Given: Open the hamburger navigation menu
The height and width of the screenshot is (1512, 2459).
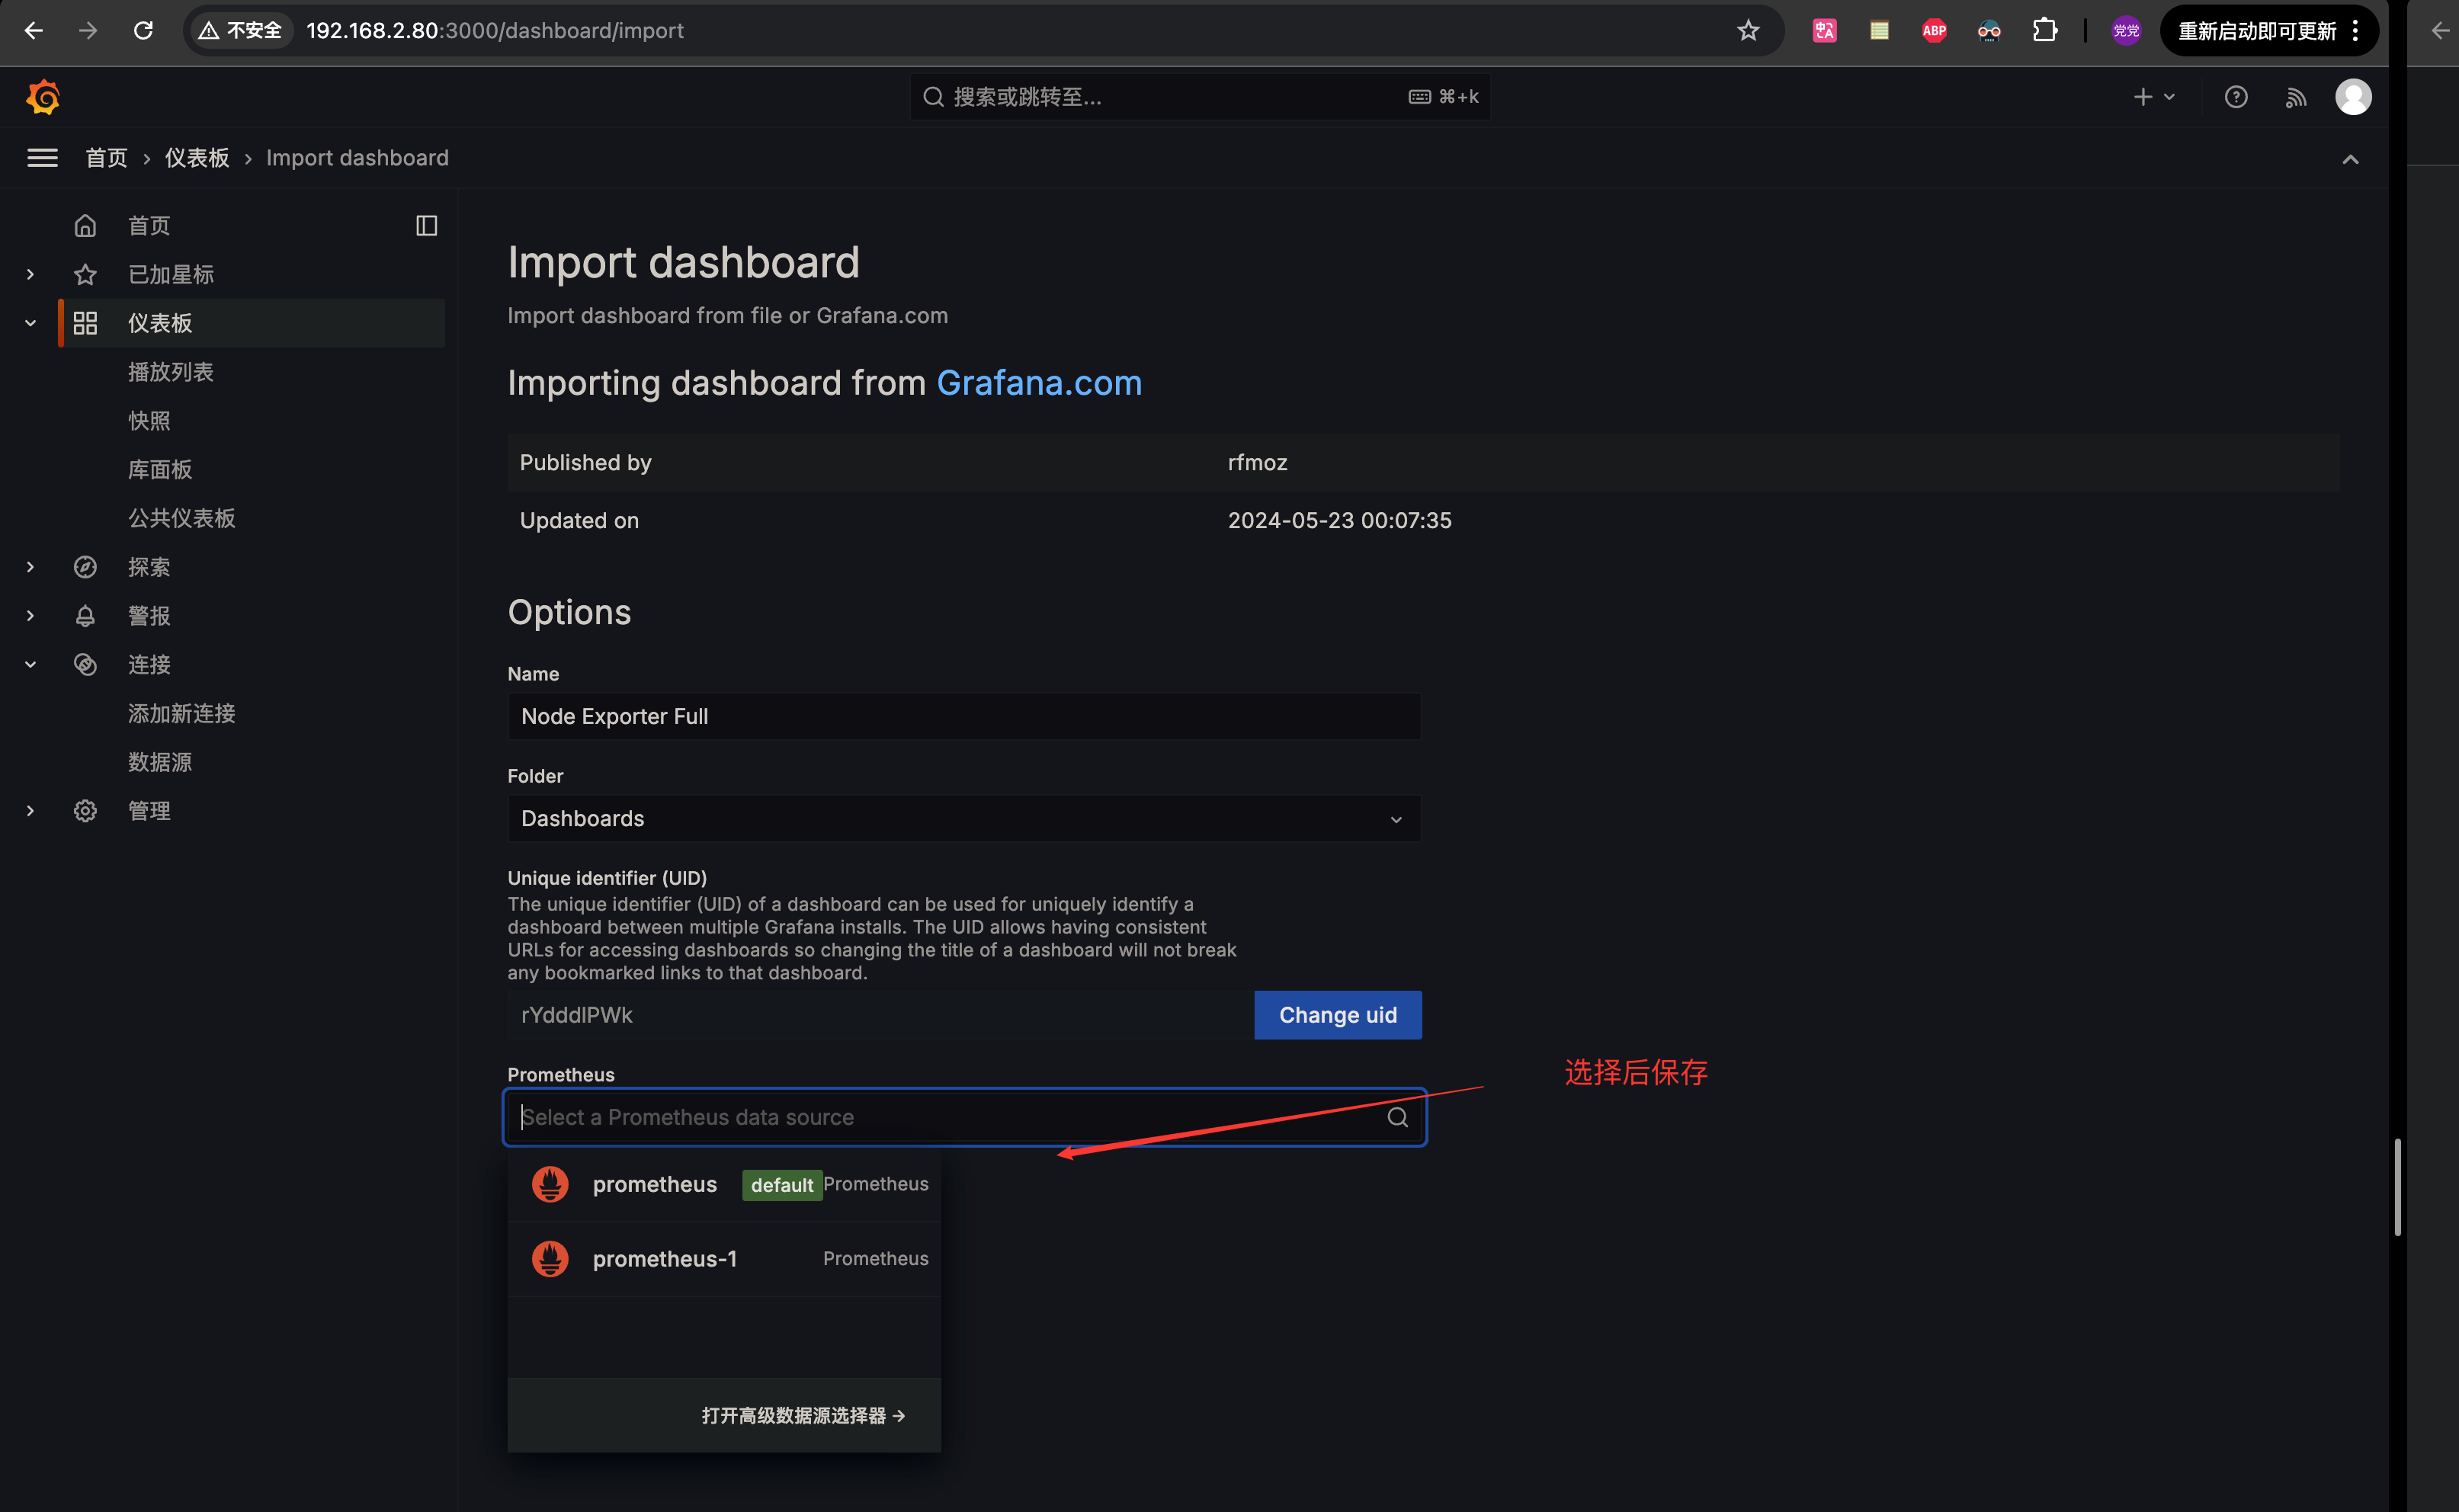Looking at the screenshot, I should [x=42, y=158].
